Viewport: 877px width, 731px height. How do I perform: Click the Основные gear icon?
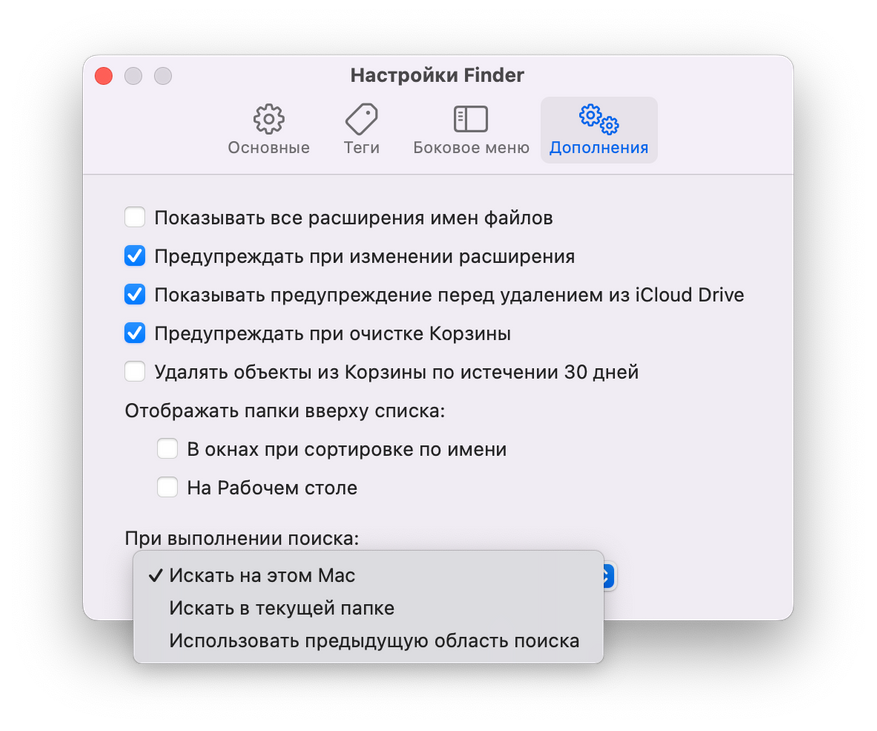point(268,119)
